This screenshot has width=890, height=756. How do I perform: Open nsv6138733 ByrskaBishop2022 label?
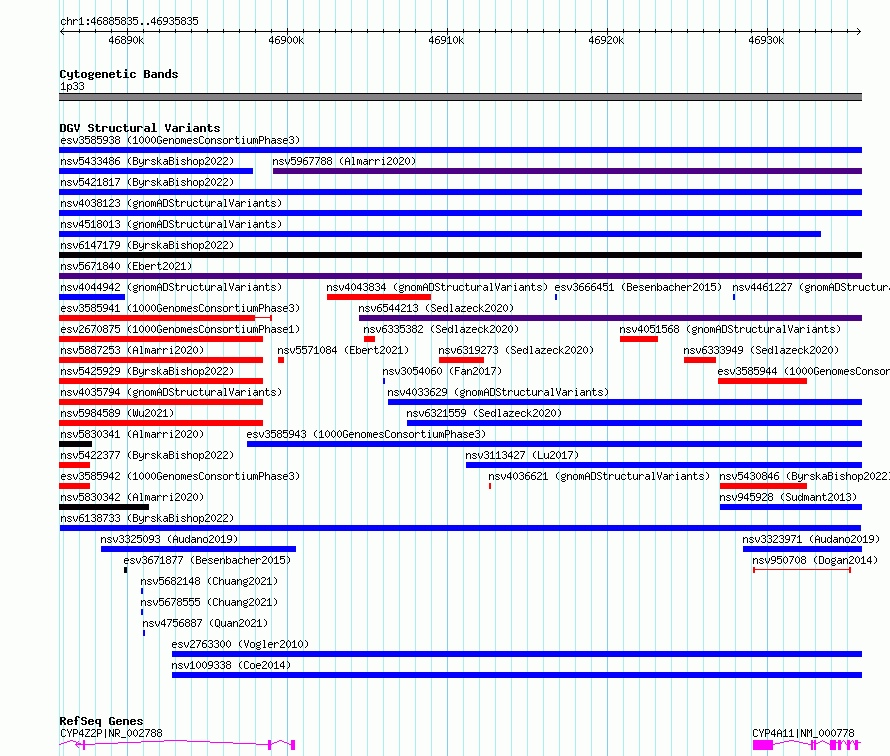click(147, 518)
